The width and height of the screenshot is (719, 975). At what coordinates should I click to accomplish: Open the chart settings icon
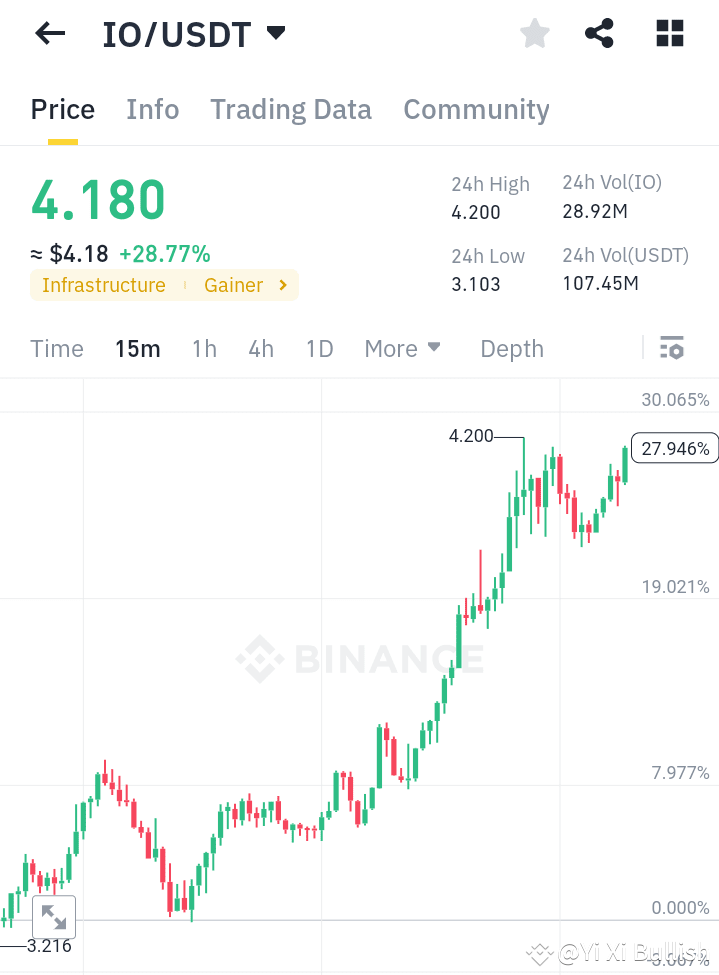[672, 348]
